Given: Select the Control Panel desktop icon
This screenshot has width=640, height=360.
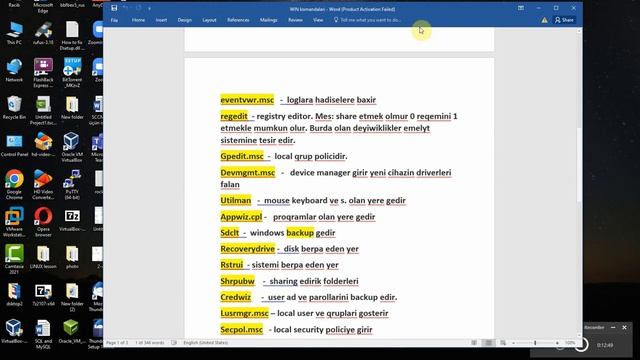Looking at the screenshot, I should point(14,145).
